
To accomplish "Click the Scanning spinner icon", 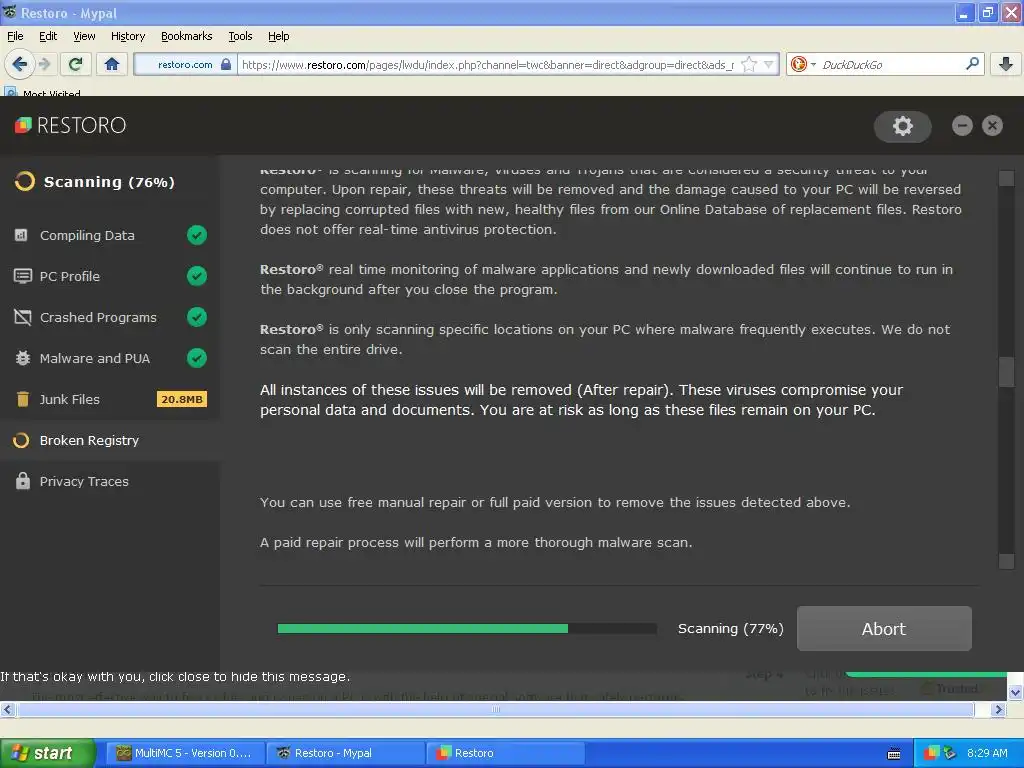I will pyautogui.click(x=24, y=182).
